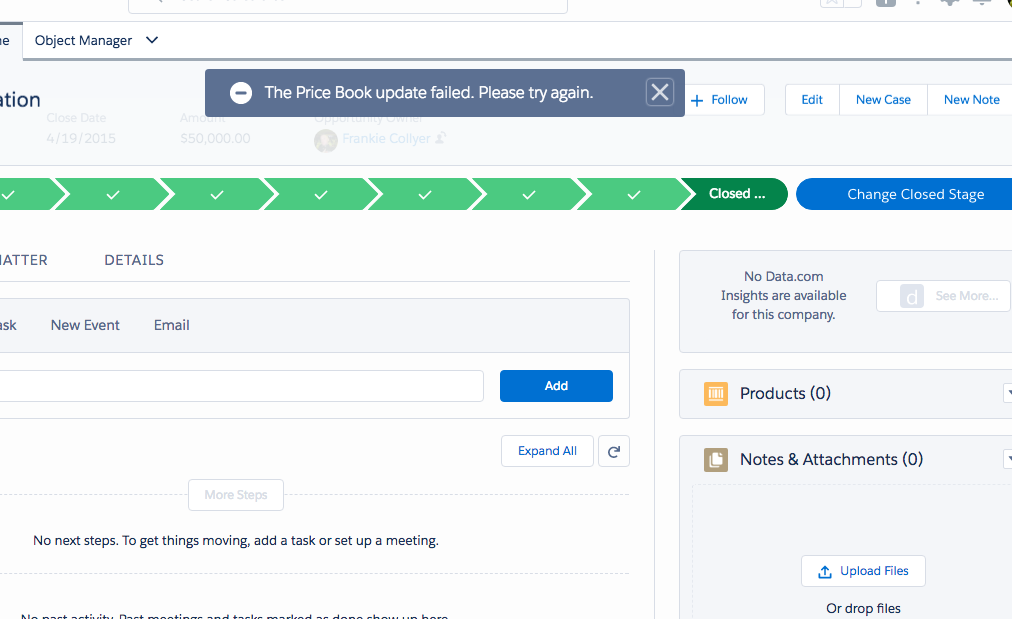Open the Products section dropdown arrow
The width and height of the screenshot is (1012, 619).
pos(1007,393)
